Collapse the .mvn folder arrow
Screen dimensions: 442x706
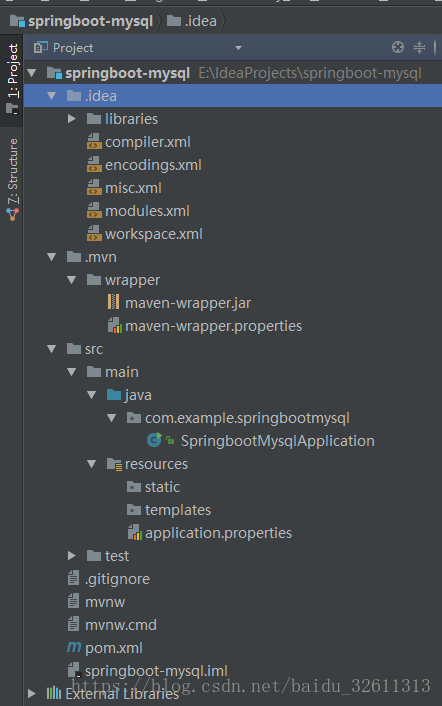coord(52,257)
